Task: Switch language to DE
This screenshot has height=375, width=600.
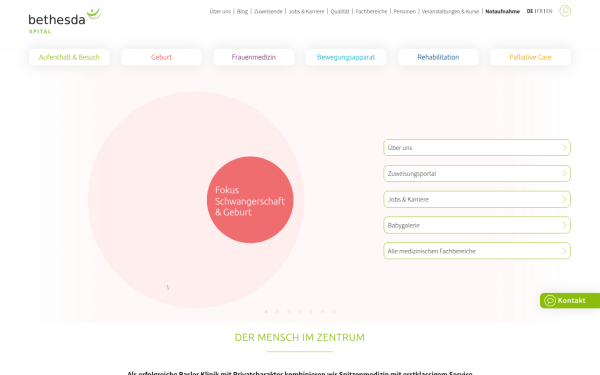Action: (530, 11)
